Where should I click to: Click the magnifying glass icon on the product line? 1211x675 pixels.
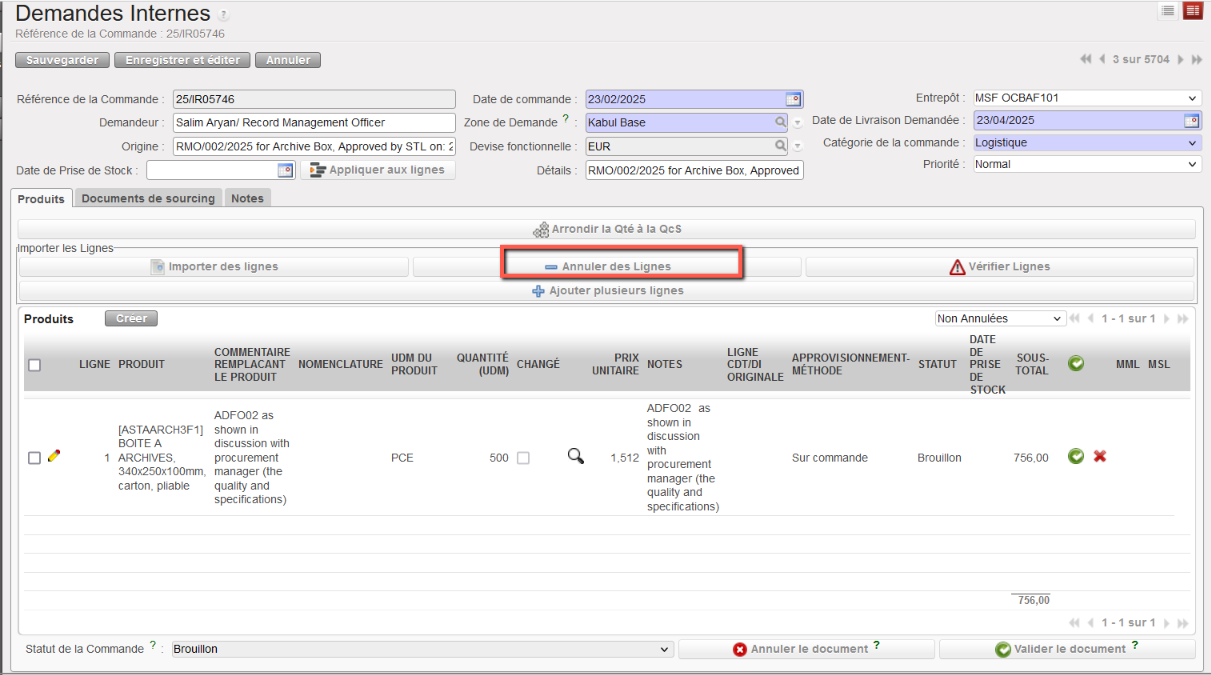click(575, 456)
